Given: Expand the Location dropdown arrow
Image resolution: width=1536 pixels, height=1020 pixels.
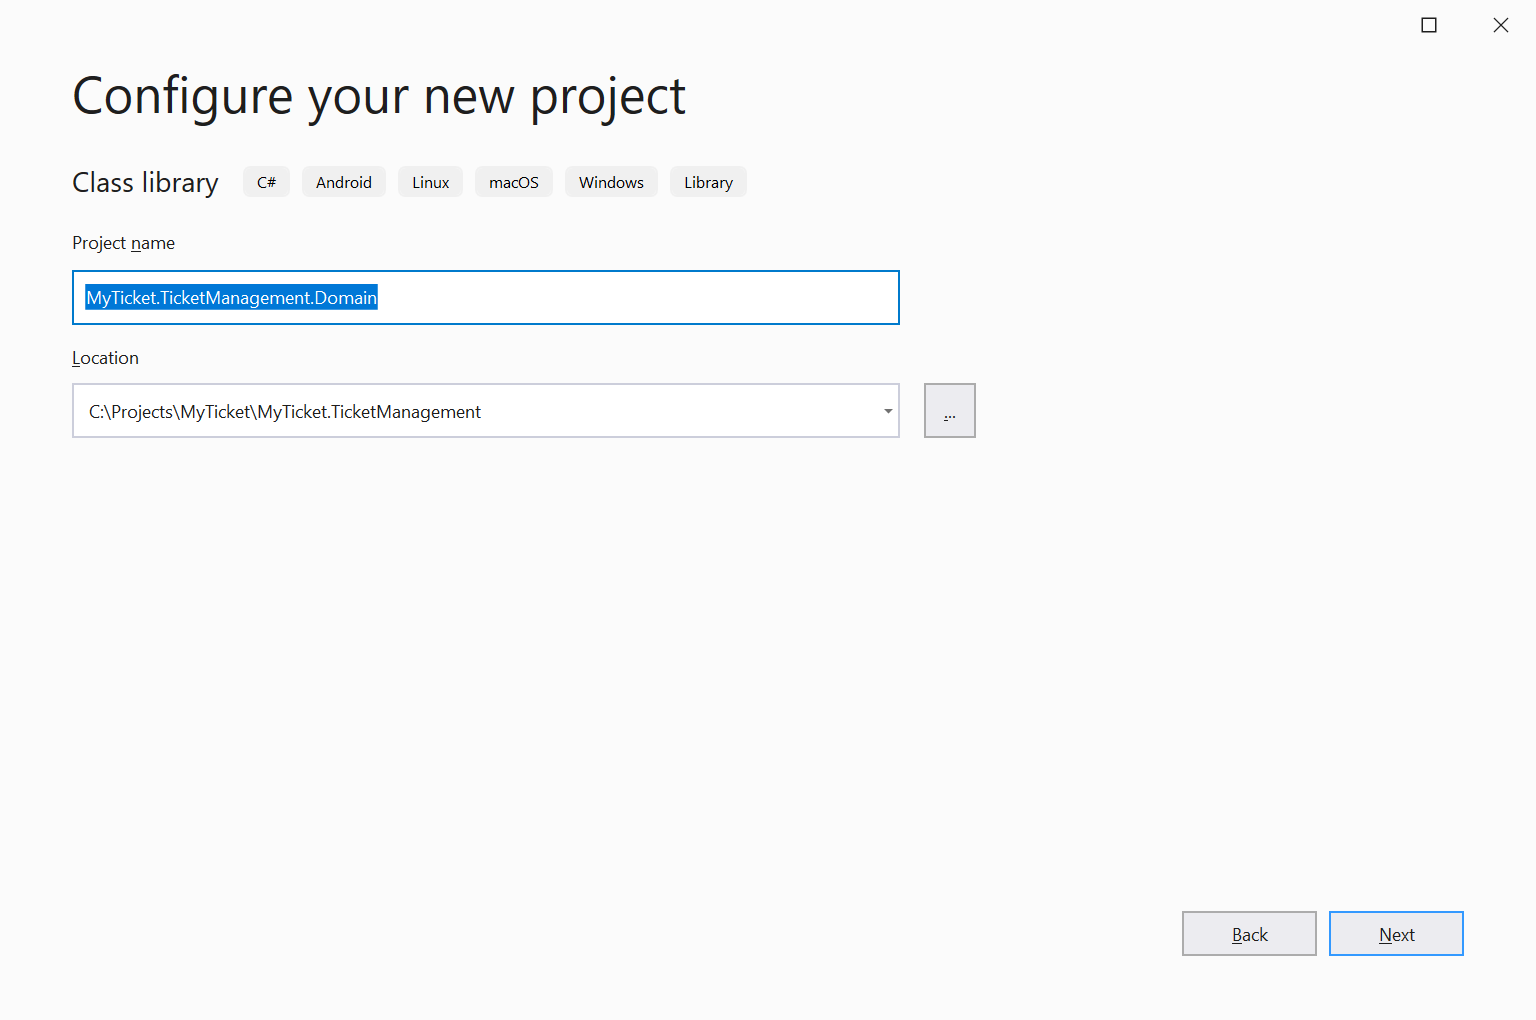Looking at the screenshot, I should point(887,411).
